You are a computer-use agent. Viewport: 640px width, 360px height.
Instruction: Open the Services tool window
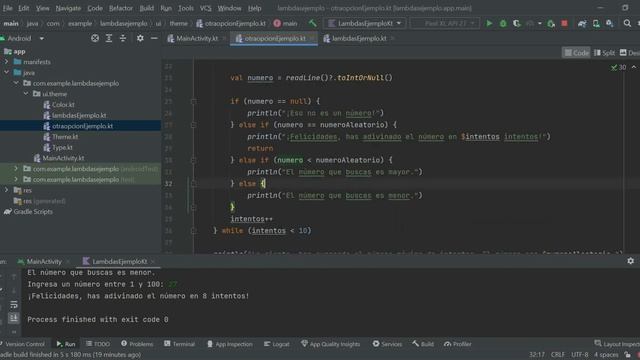(x=387, y=344)
